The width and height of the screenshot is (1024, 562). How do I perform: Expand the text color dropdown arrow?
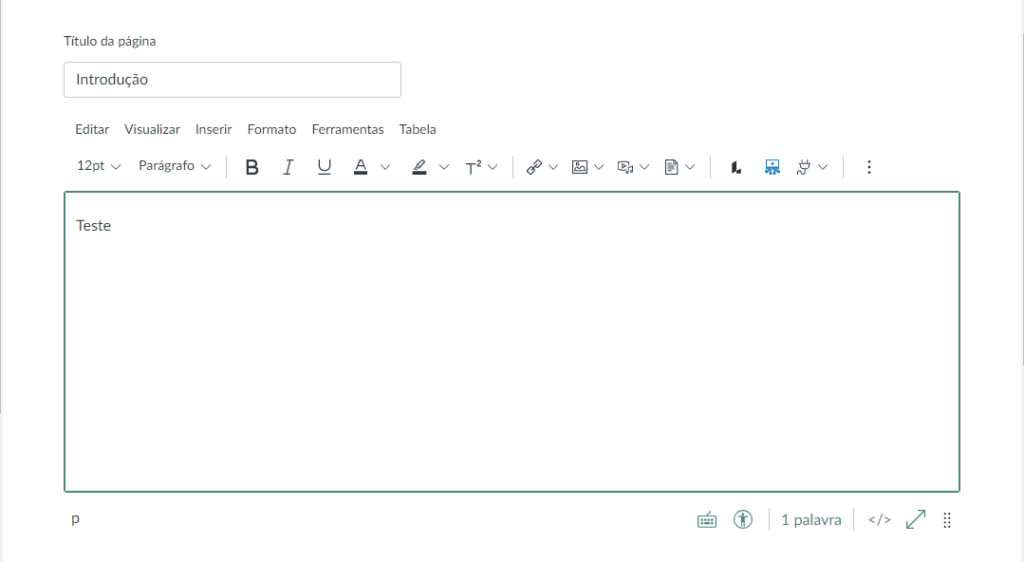[385, 167]
